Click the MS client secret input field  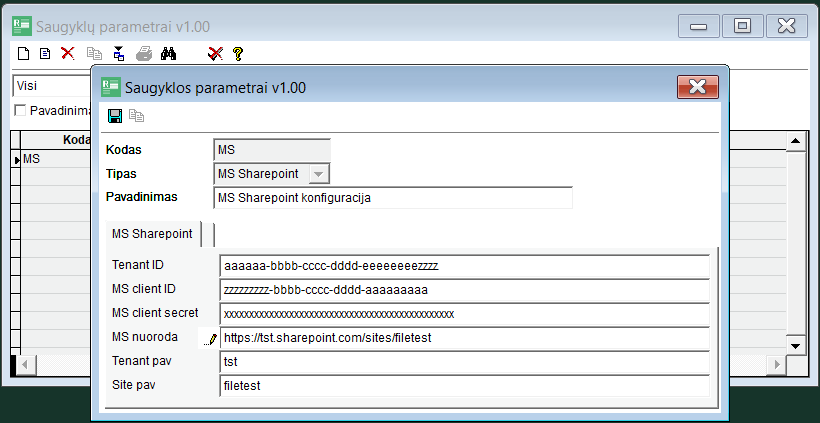pos(464,314)
